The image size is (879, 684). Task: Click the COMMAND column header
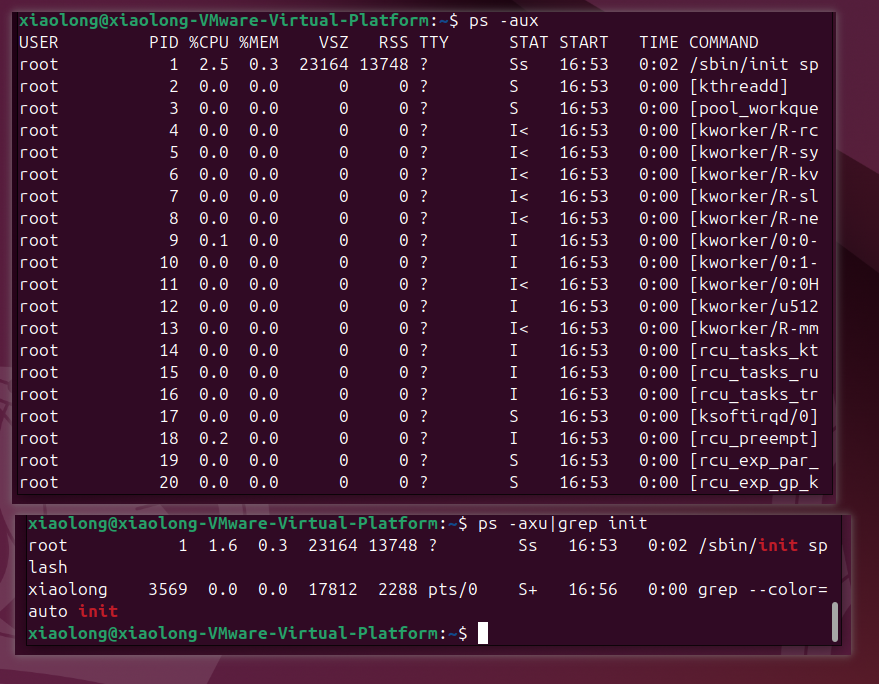724,43
